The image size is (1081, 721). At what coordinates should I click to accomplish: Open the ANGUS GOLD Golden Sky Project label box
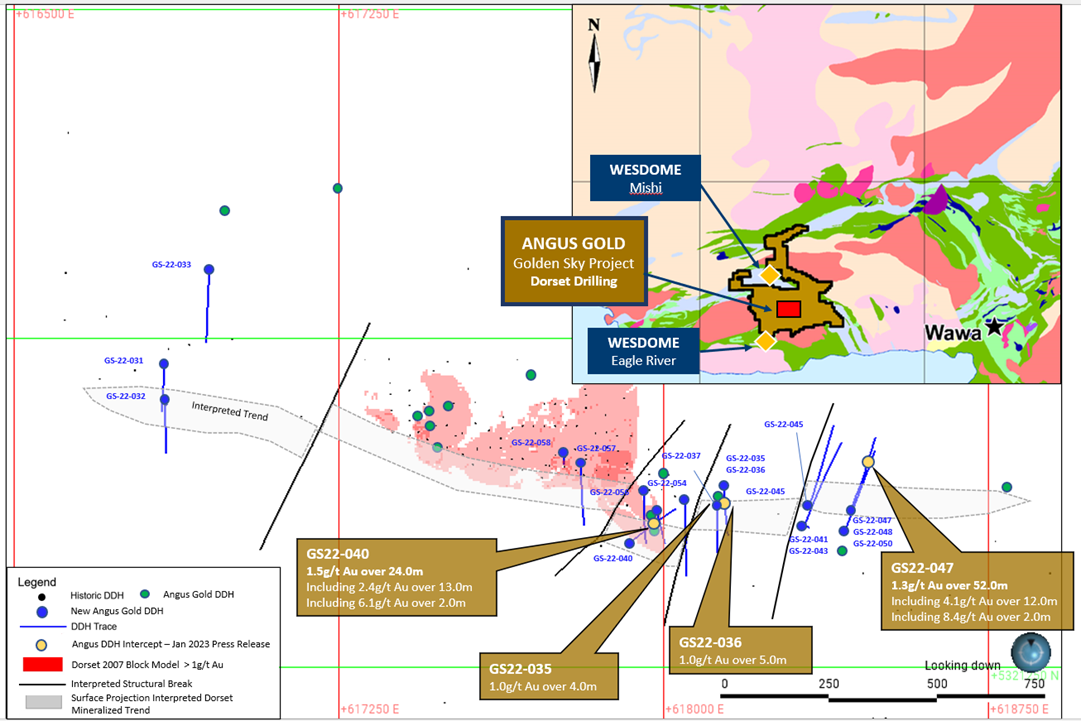point(575,262)
